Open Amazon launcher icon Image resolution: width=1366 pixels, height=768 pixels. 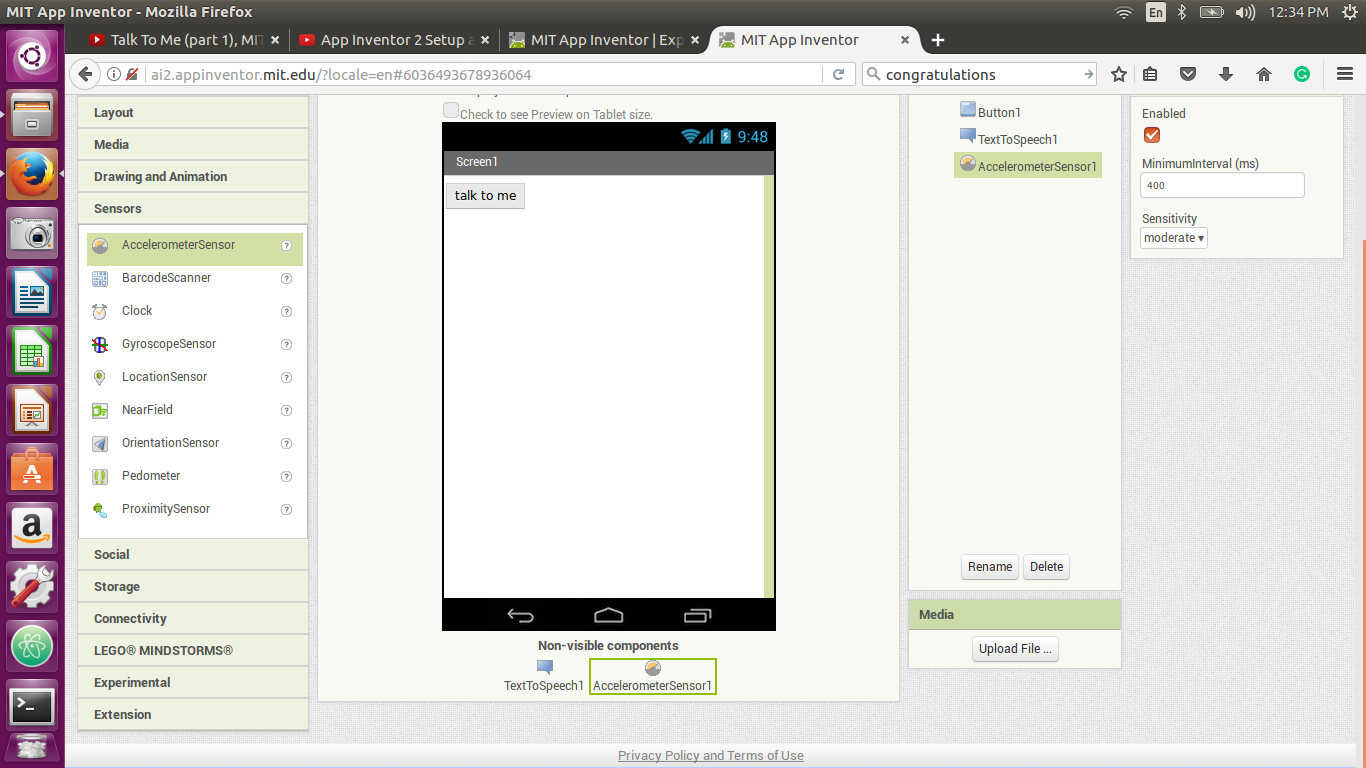(33, 529)
